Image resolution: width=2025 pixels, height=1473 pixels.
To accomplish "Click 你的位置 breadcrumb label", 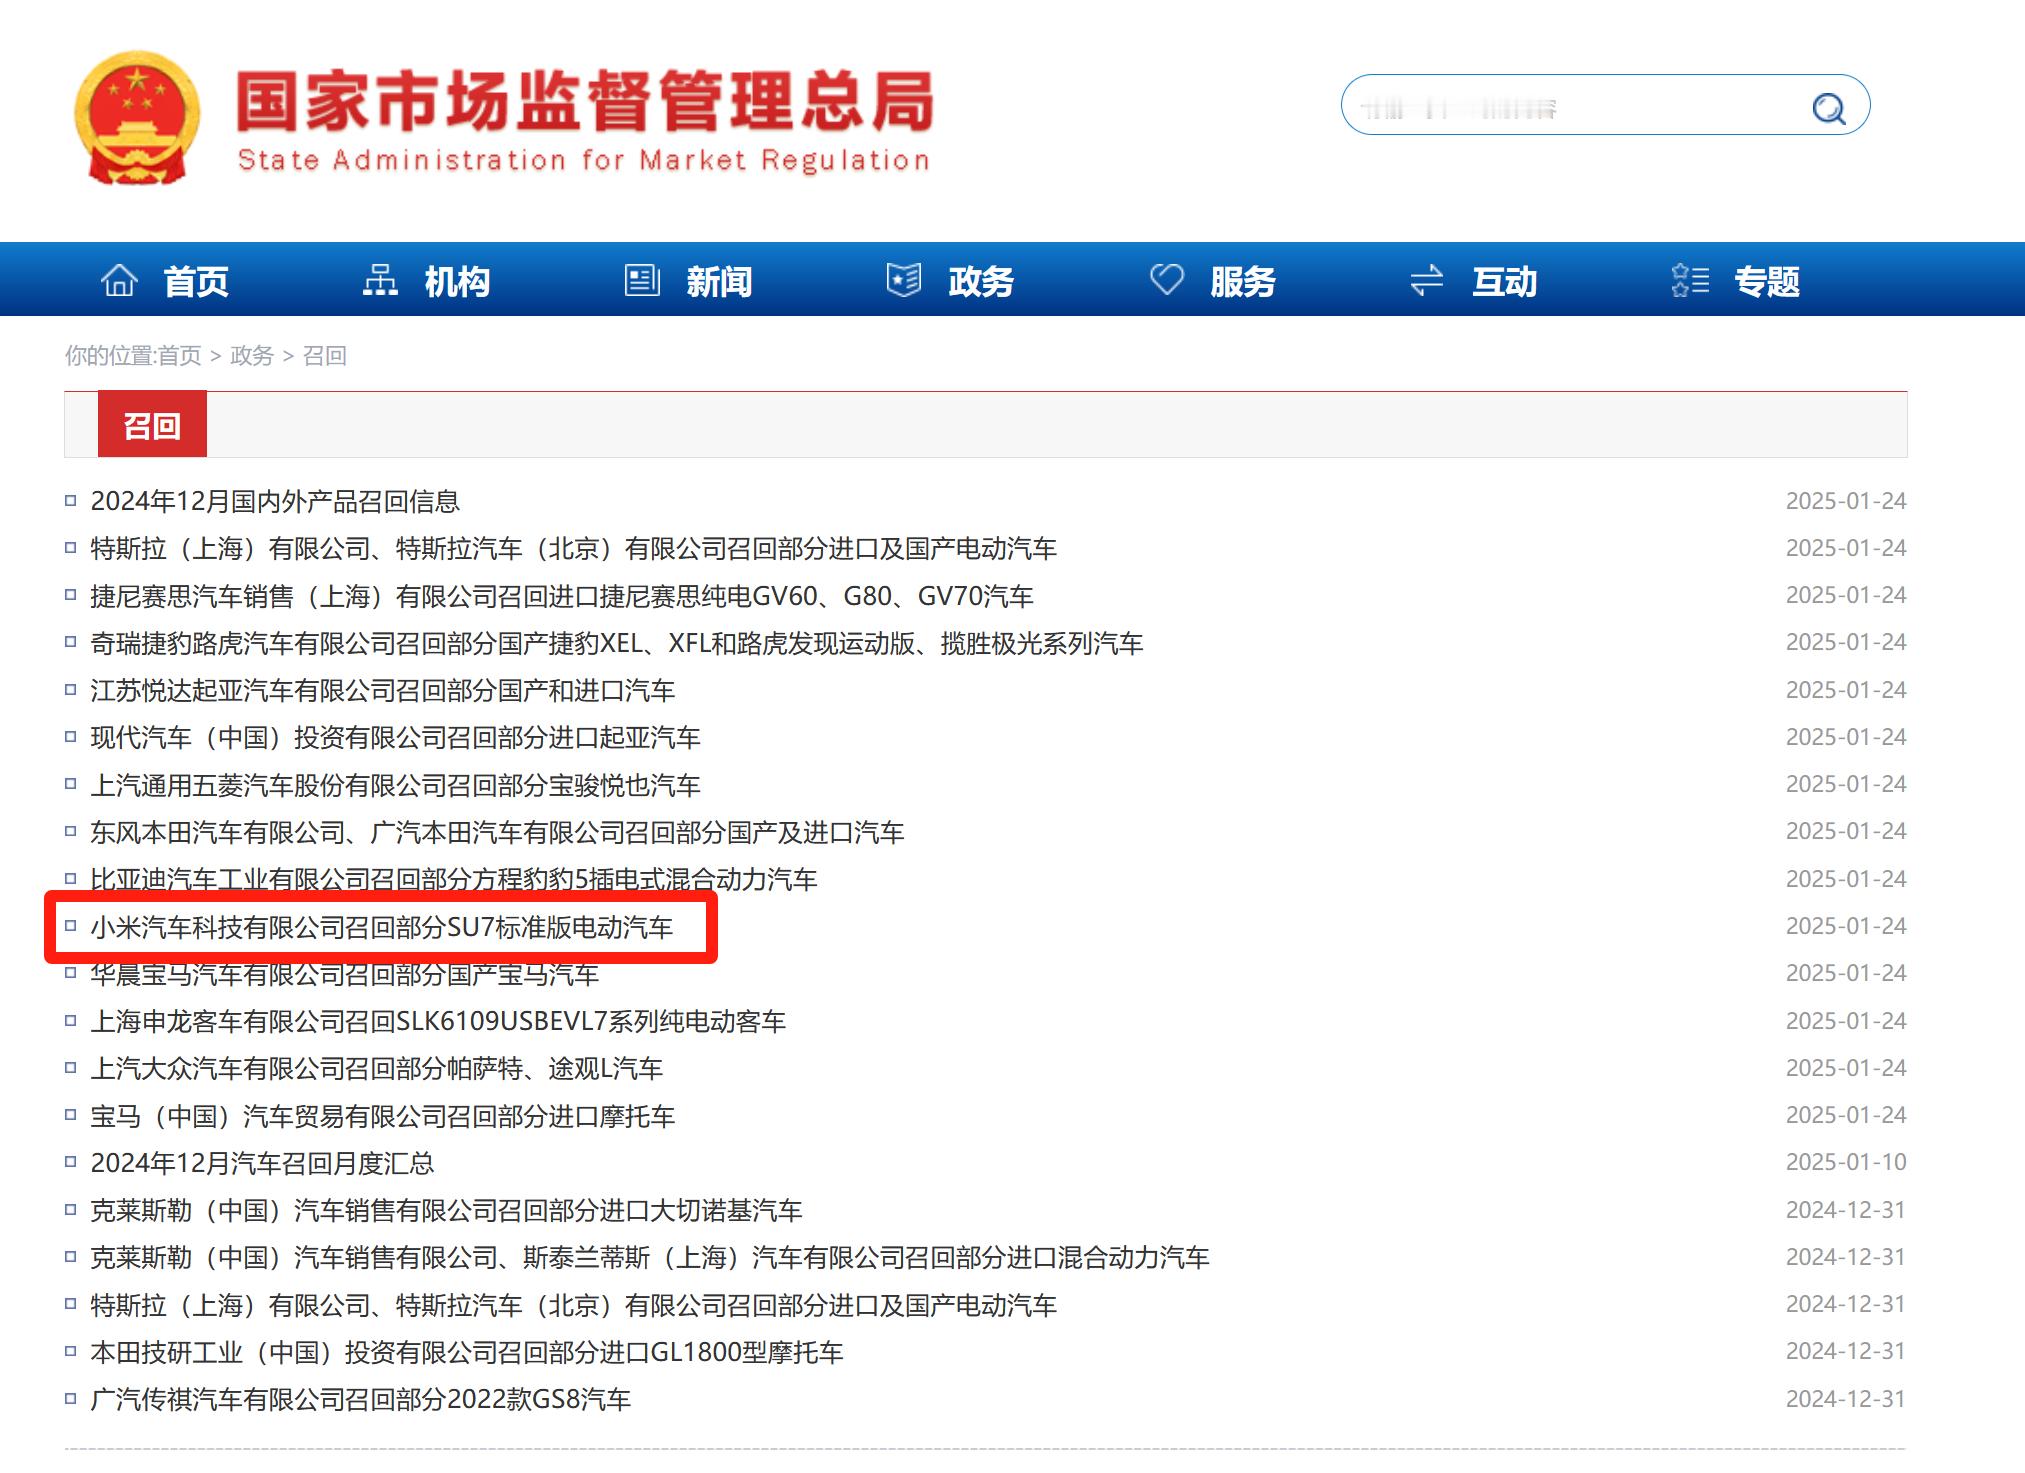I will (x=110, y=355).
